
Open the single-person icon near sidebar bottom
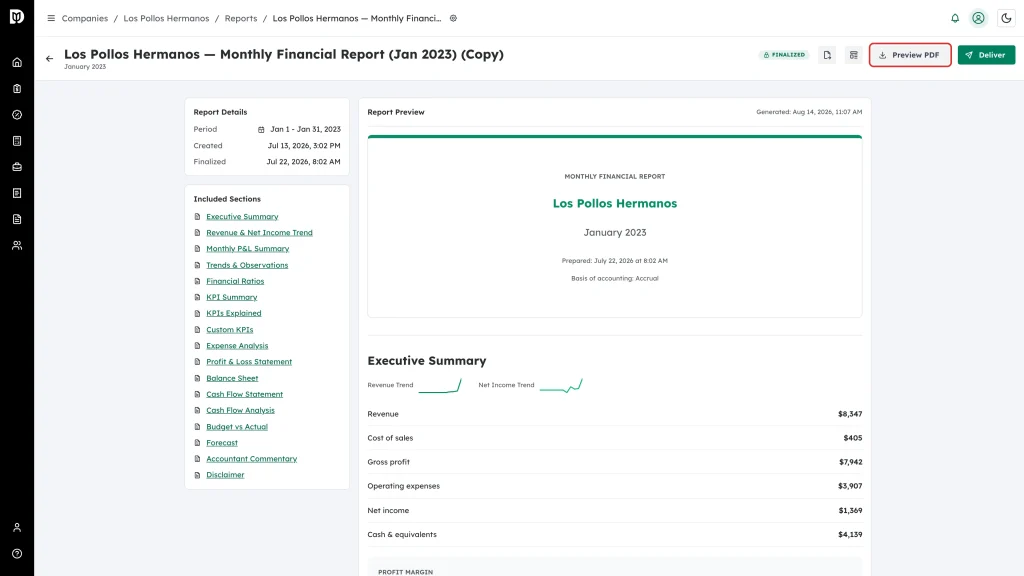[x=17, y=528]
